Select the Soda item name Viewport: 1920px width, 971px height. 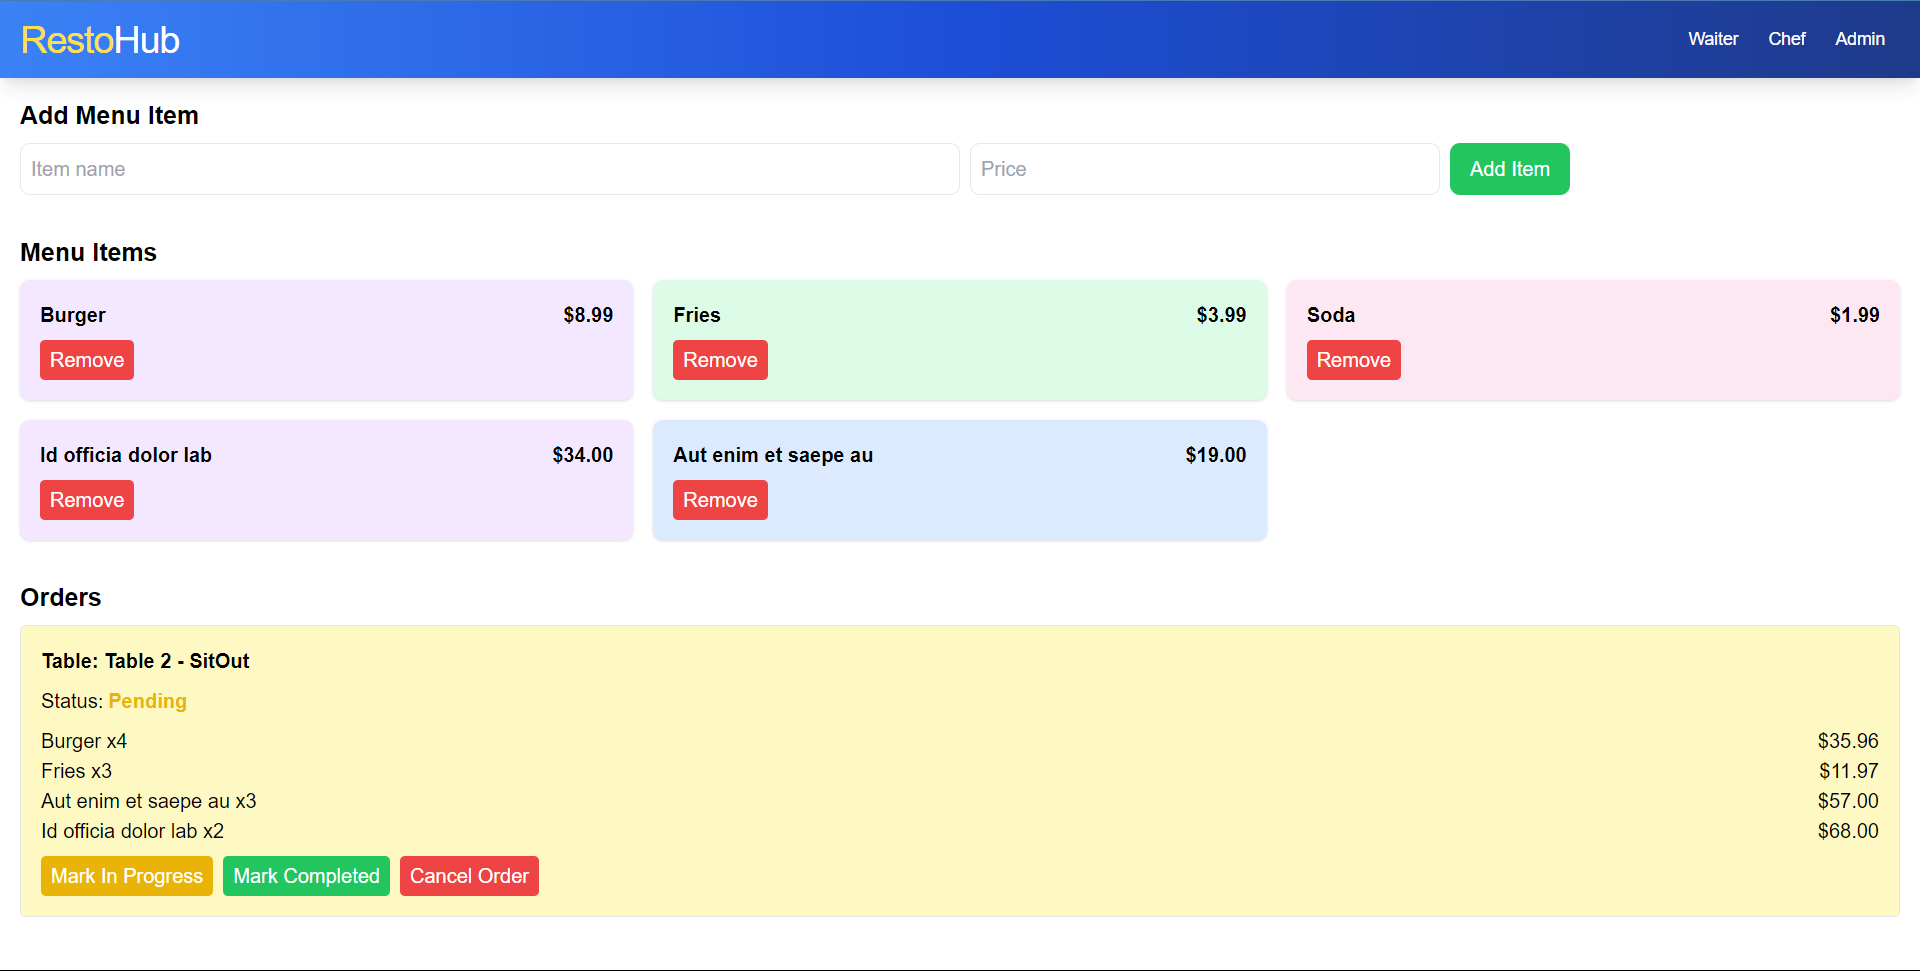(1331, 315)
